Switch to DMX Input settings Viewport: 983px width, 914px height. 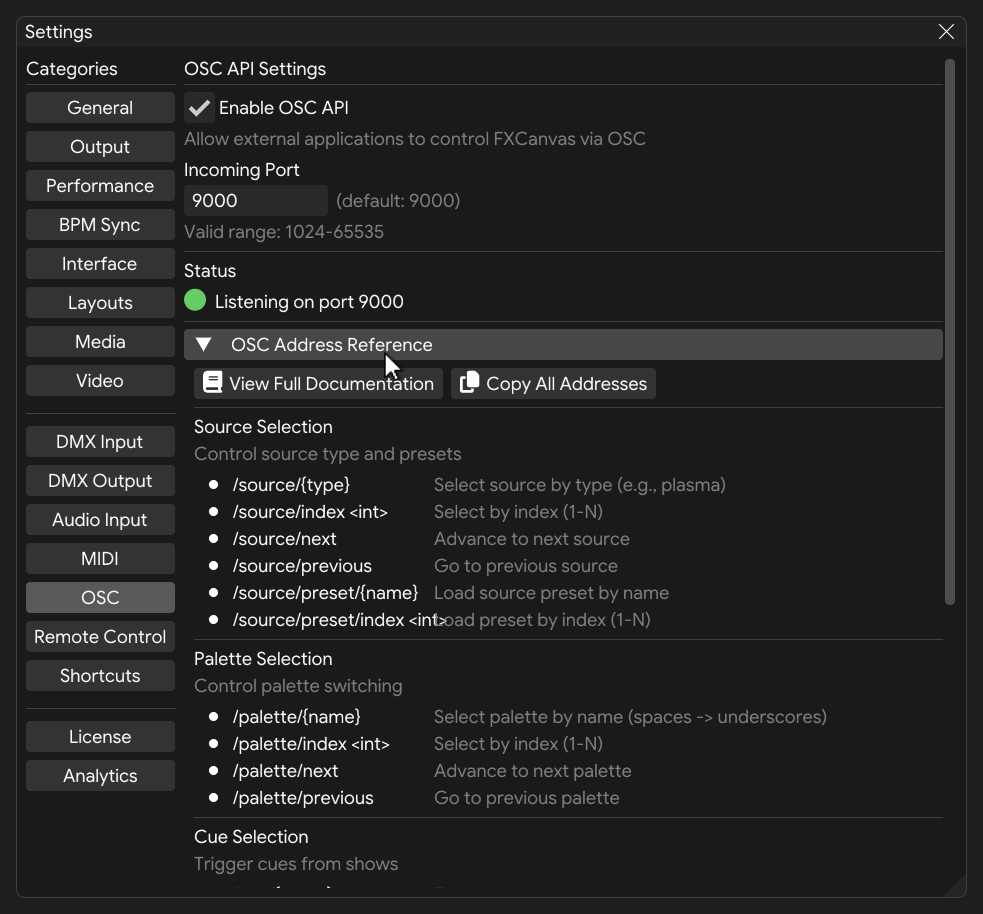(100, 441)
